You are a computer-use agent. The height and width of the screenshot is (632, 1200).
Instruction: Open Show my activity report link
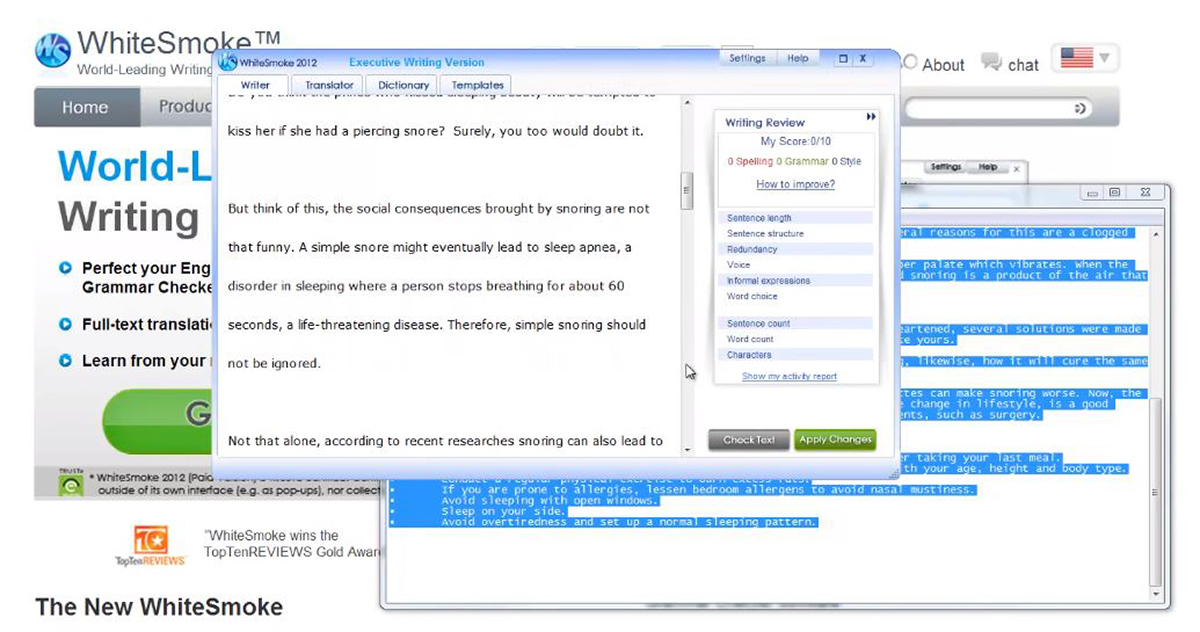789,376
